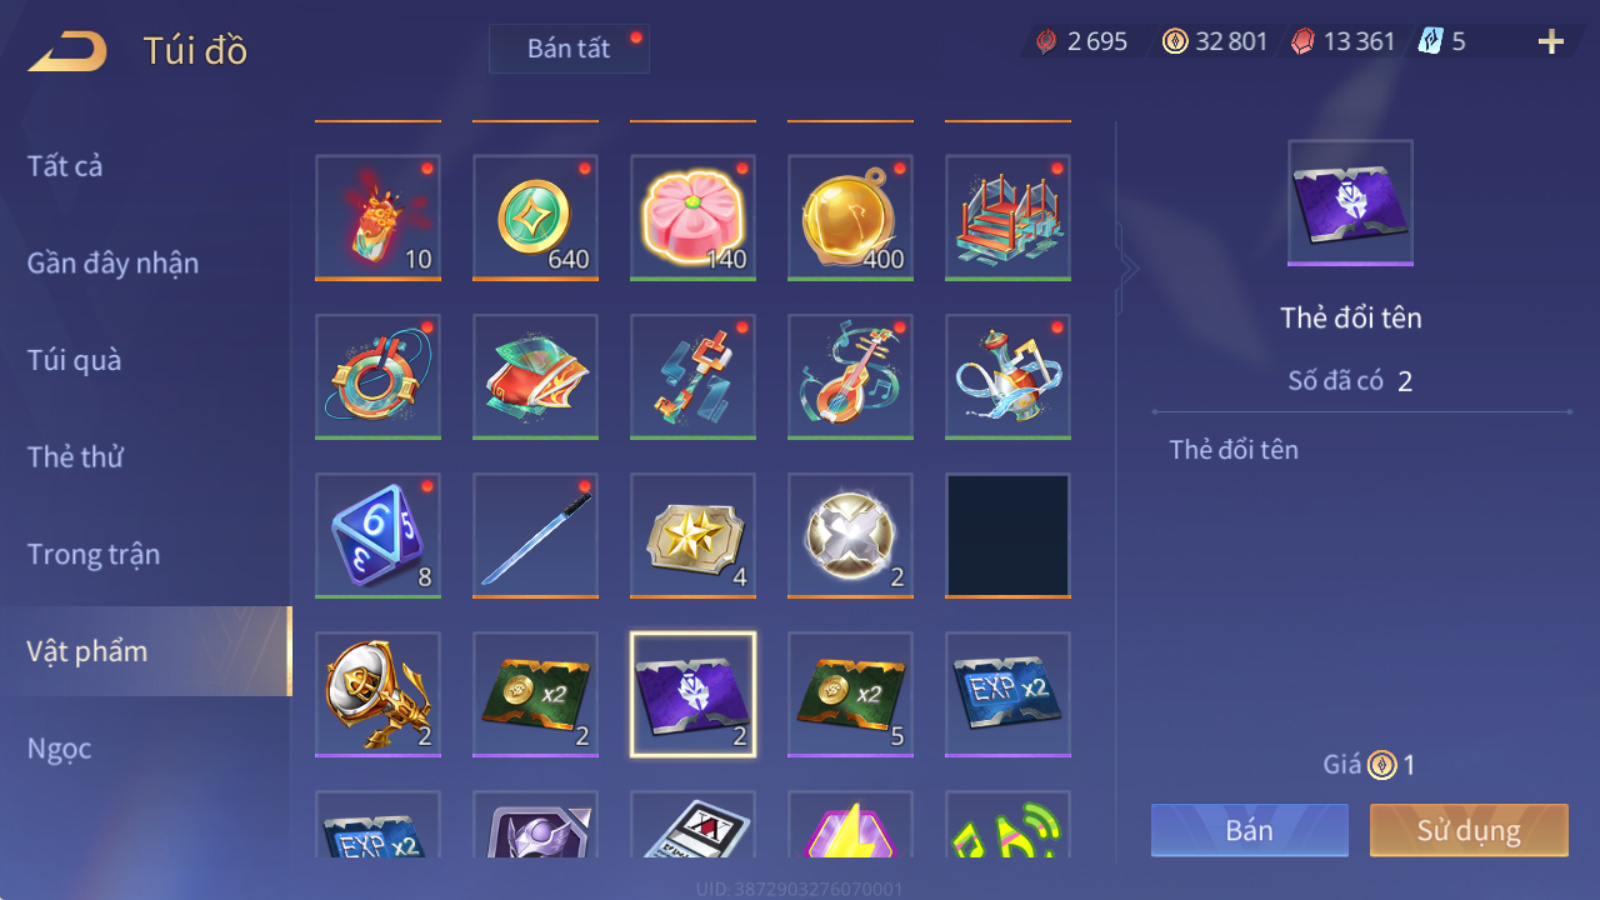Select the lute instrument item
This screenshot has width=1600, height=900.
[851, 377]
